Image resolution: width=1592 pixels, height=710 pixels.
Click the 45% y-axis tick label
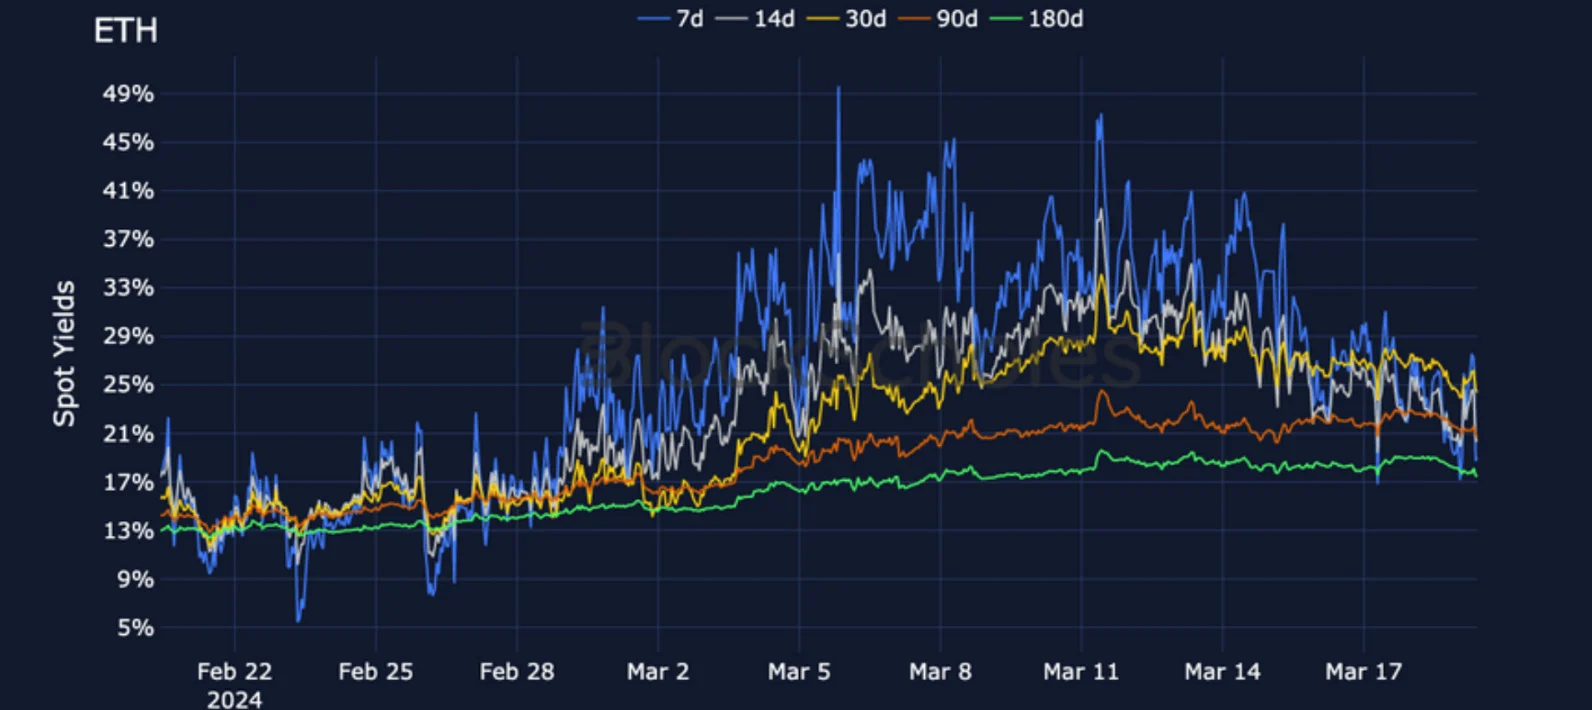pyautogui.click(x=128, y=142)
